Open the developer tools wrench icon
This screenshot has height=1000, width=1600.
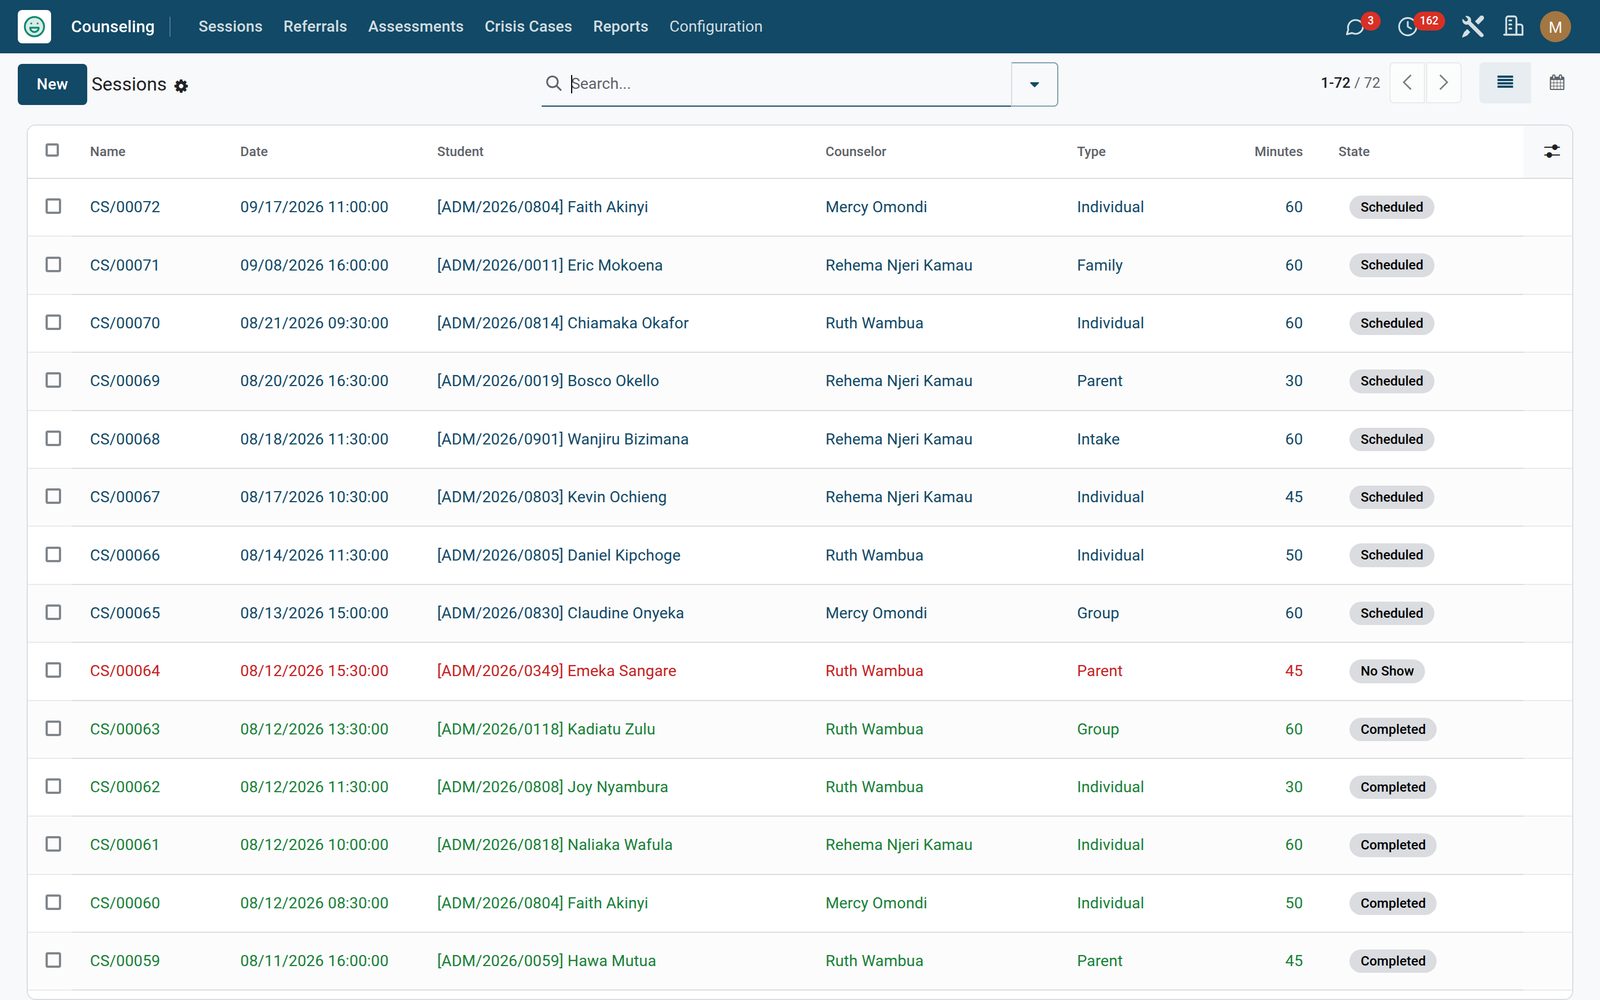(x=1472, y=27)
